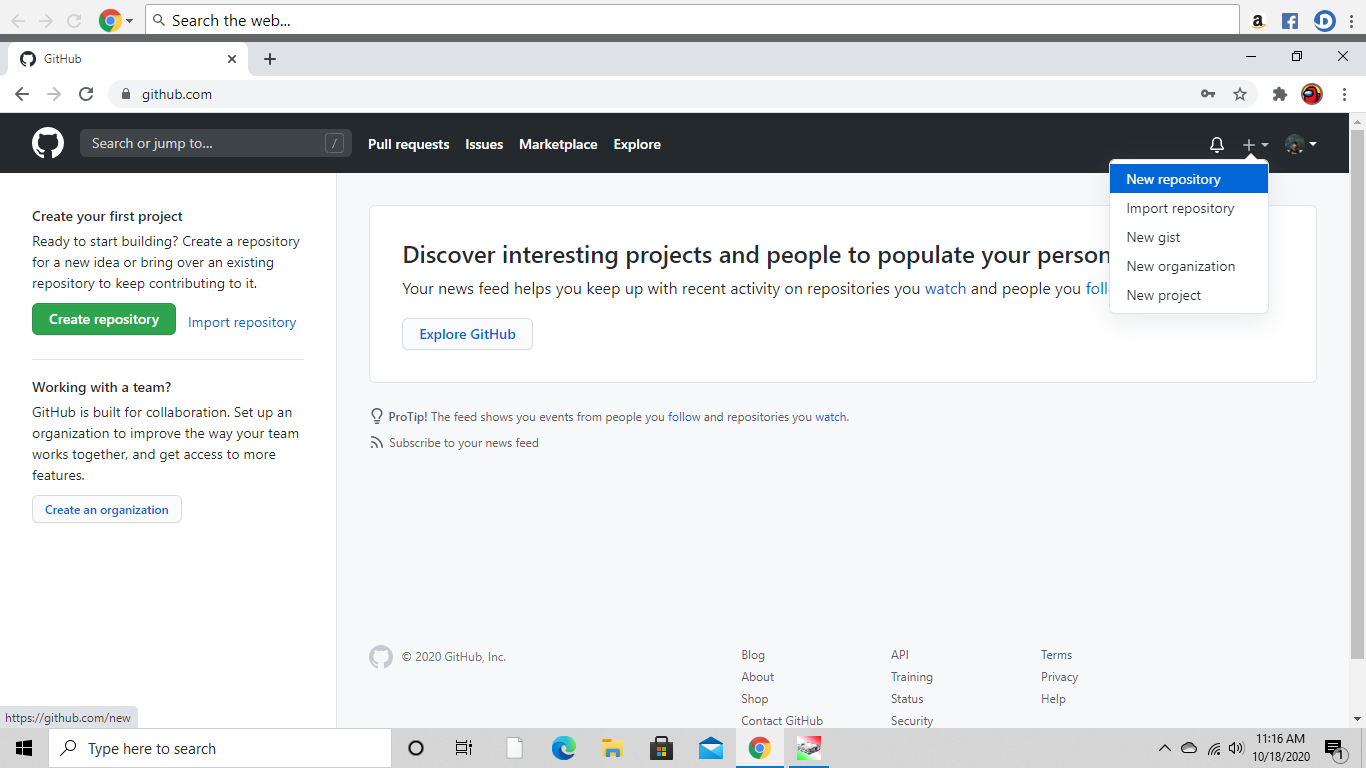The width and height of the screenshot is (1366, 768).
Task: Click the GitHub octocat icon in the footer
Action: click(380, 657)
